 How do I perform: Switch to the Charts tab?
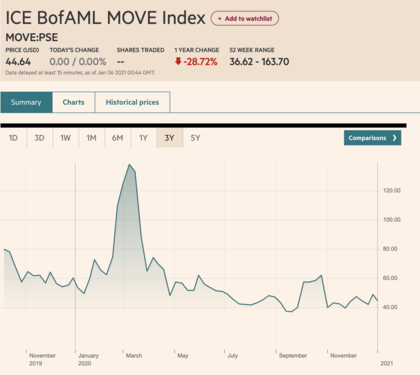[73, 102]
